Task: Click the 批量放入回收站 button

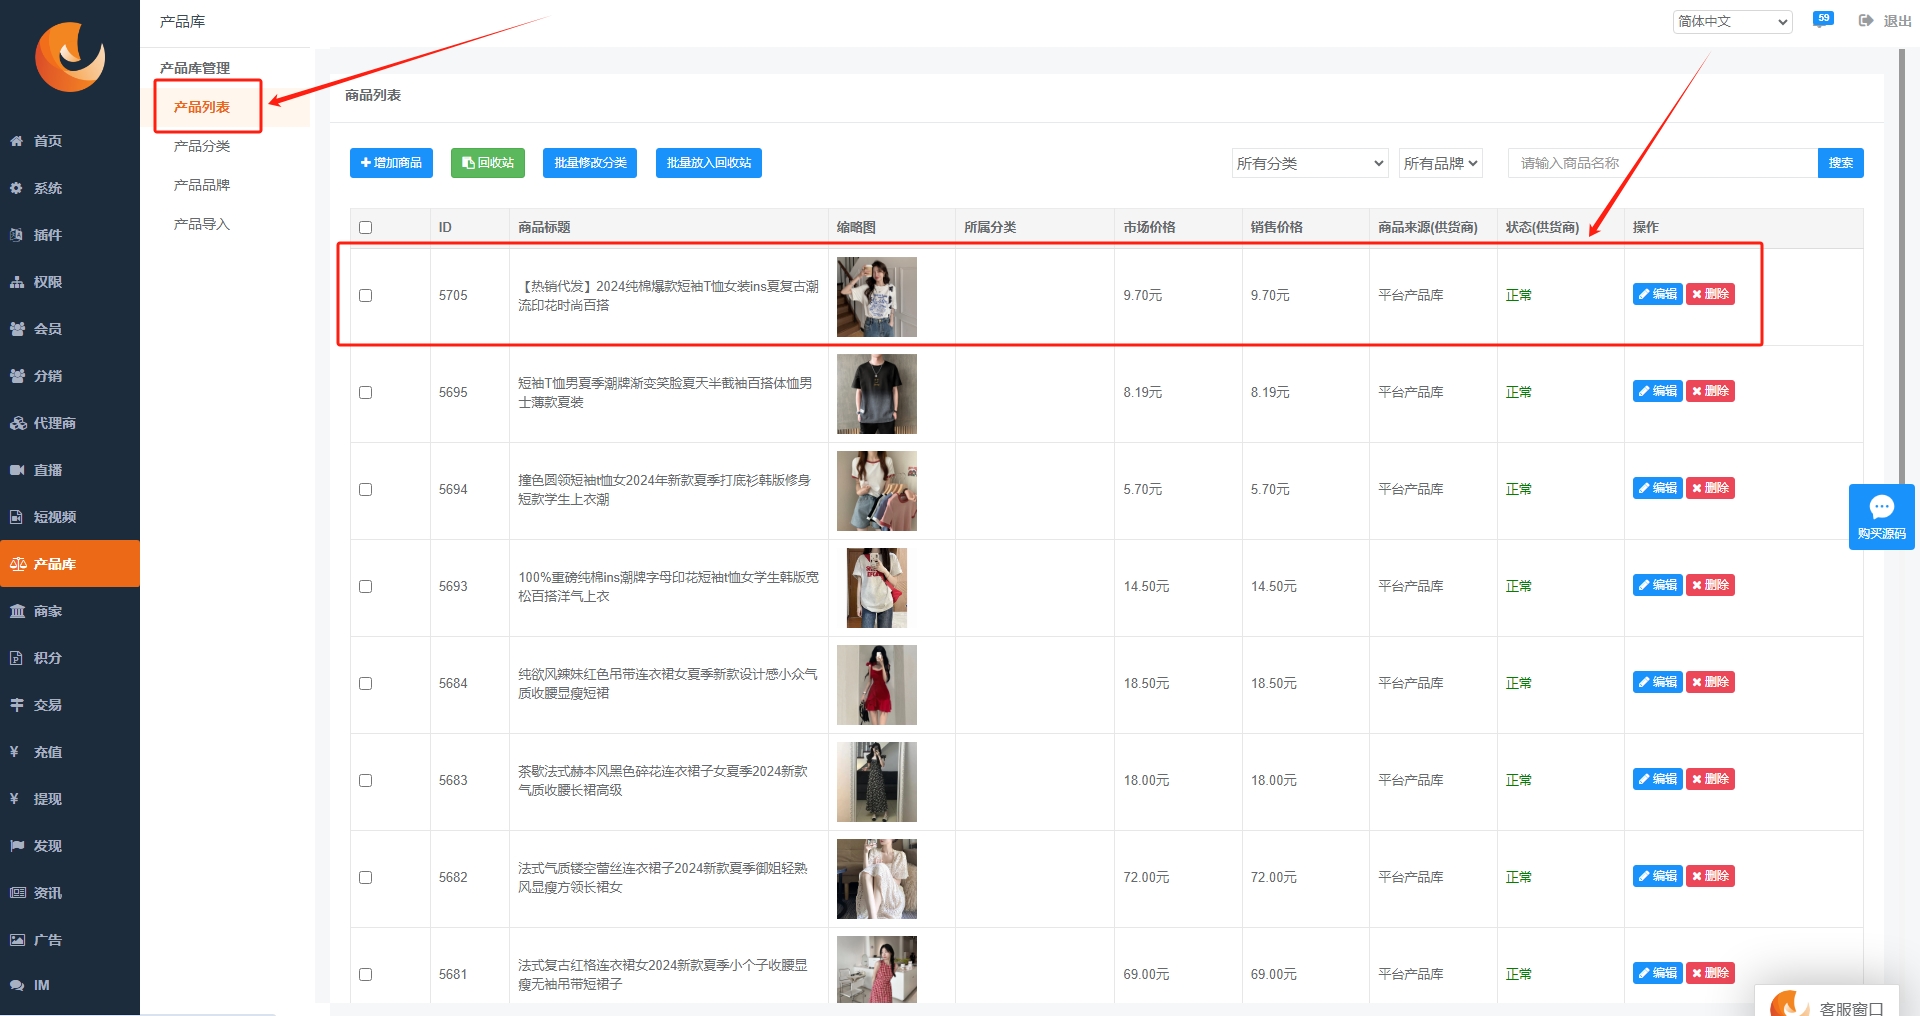Action: (x=709, y=163)
